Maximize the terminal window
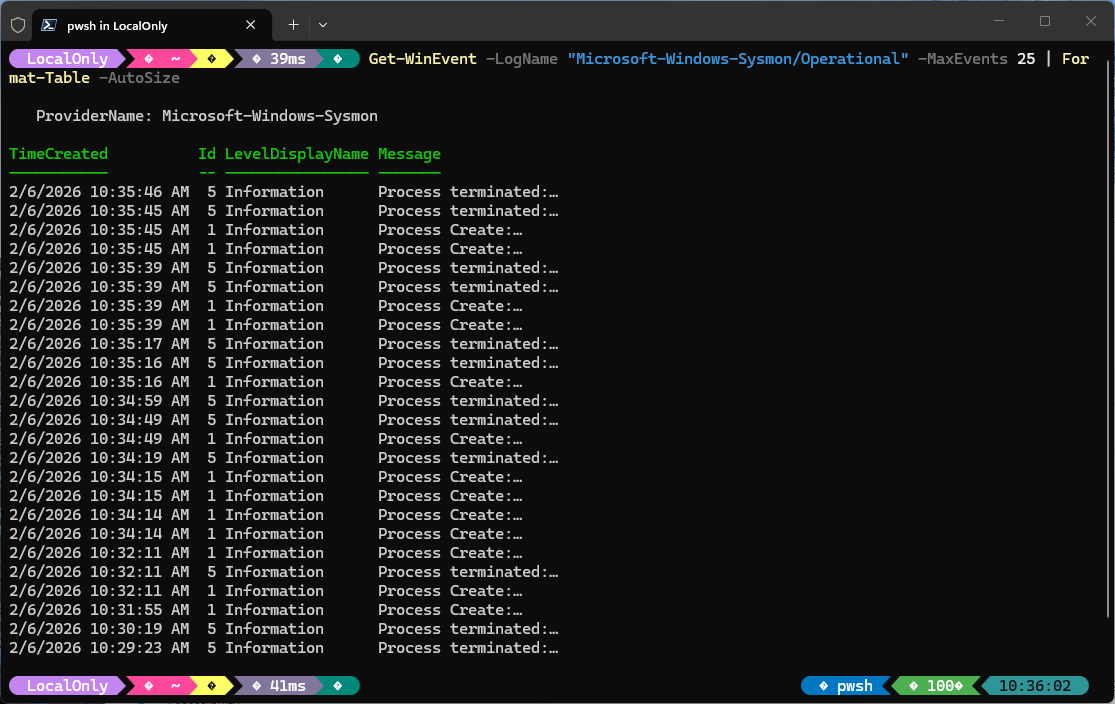The height and width of the screenshot is (704, 1115). coord(1044,22)
